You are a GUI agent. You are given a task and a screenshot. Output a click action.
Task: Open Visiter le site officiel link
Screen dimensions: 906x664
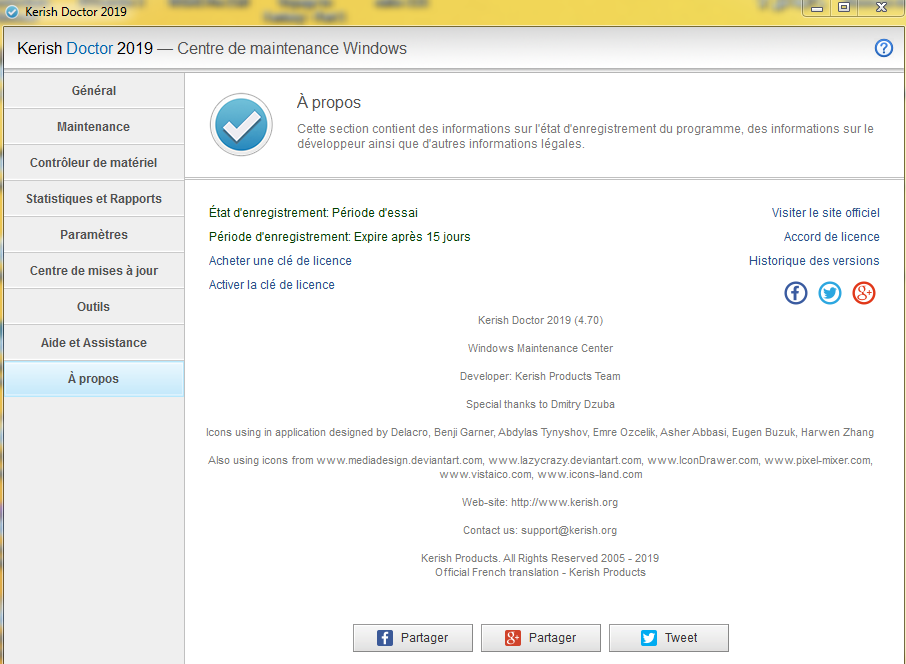click(x=826, y=213)
